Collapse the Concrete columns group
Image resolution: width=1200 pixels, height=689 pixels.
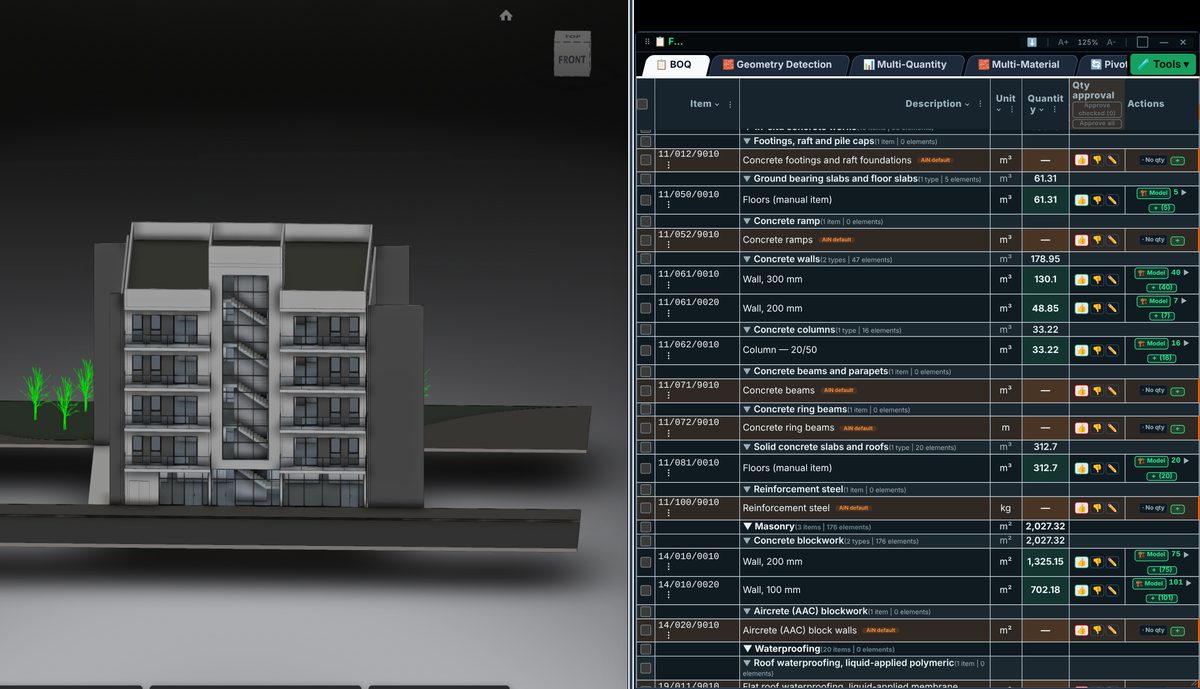[x=747, y=330]
